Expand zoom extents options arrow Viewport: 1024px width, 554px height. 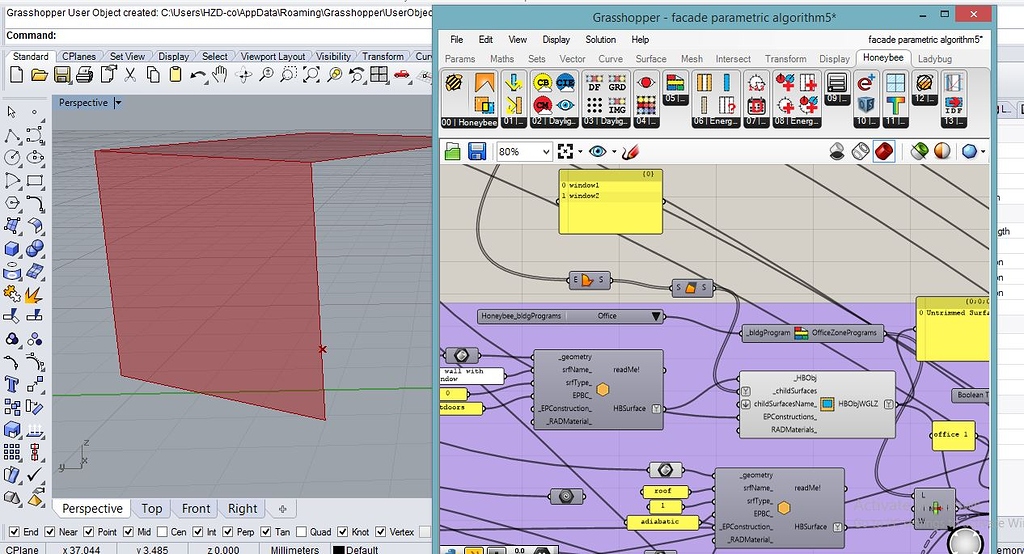point(580,152)
